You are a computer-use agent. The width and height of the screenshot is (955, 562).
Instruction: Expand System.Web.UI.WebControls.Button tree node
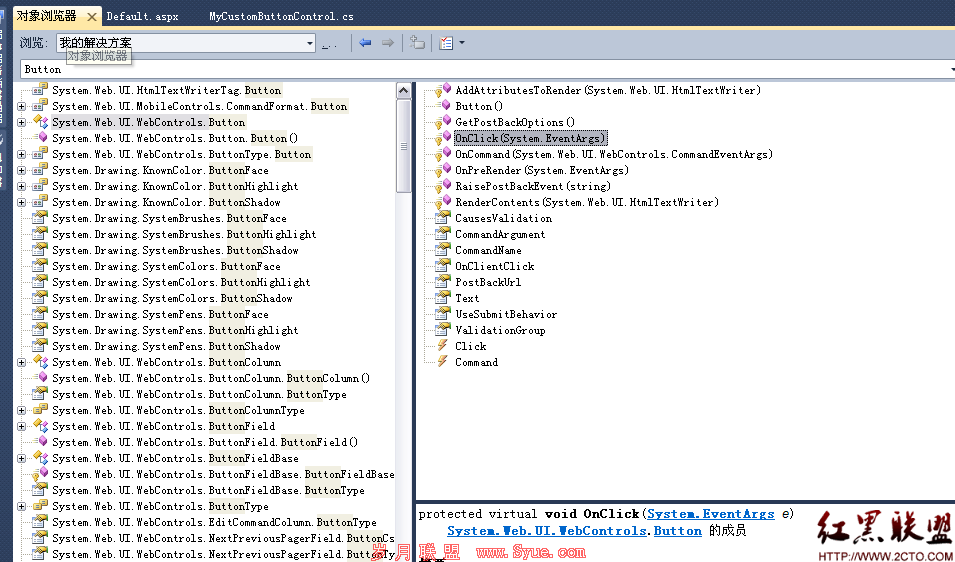tap(21, 122)
